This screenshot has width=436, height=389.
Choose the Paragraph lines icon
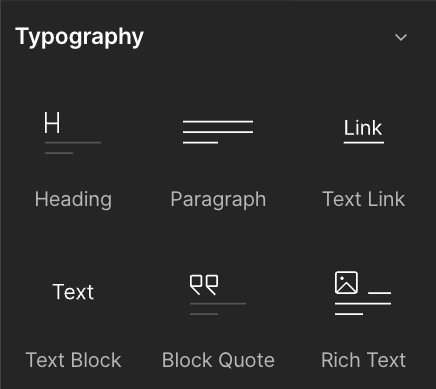pyautogui.click(x=218, y=132)
